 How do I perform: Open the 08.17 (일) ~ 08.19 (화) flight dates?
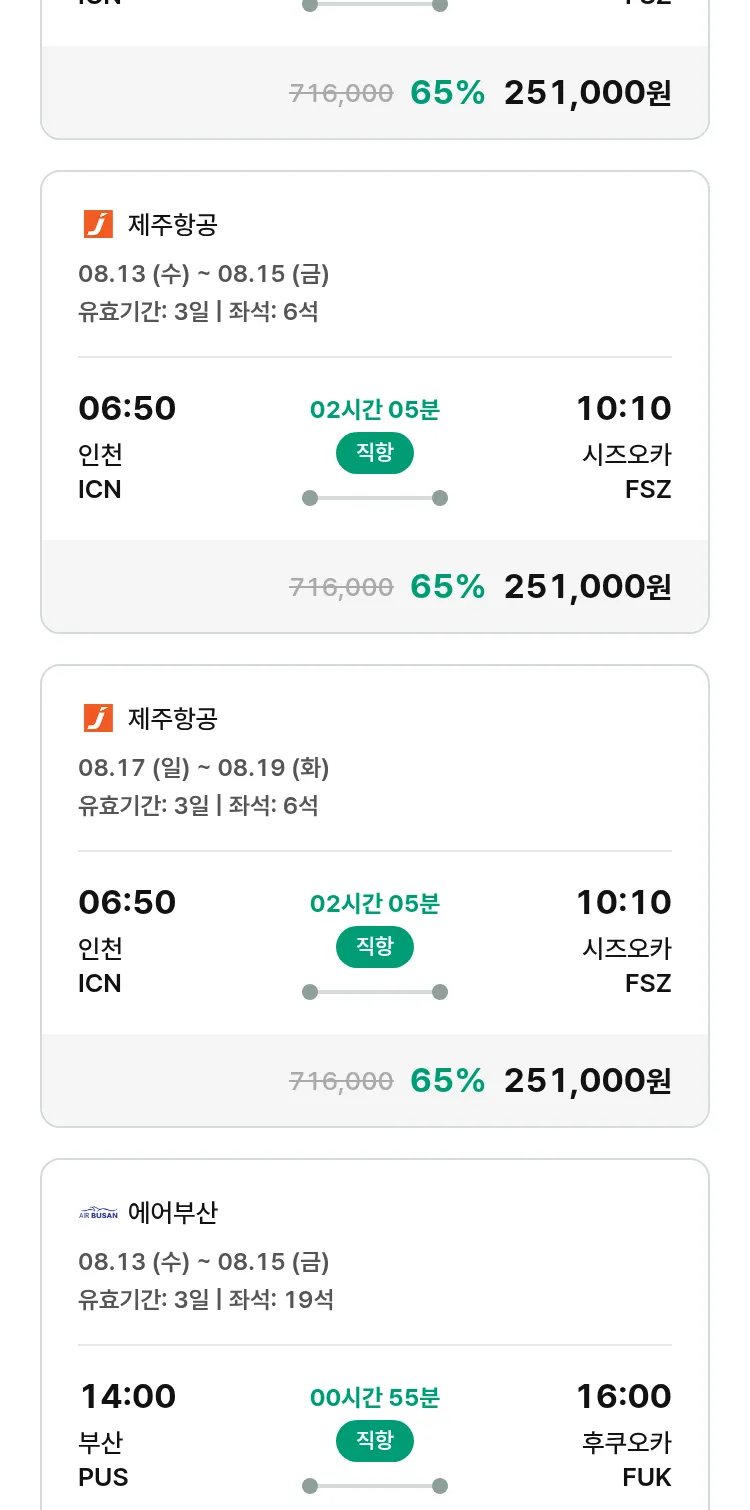(x=204, y=768)
